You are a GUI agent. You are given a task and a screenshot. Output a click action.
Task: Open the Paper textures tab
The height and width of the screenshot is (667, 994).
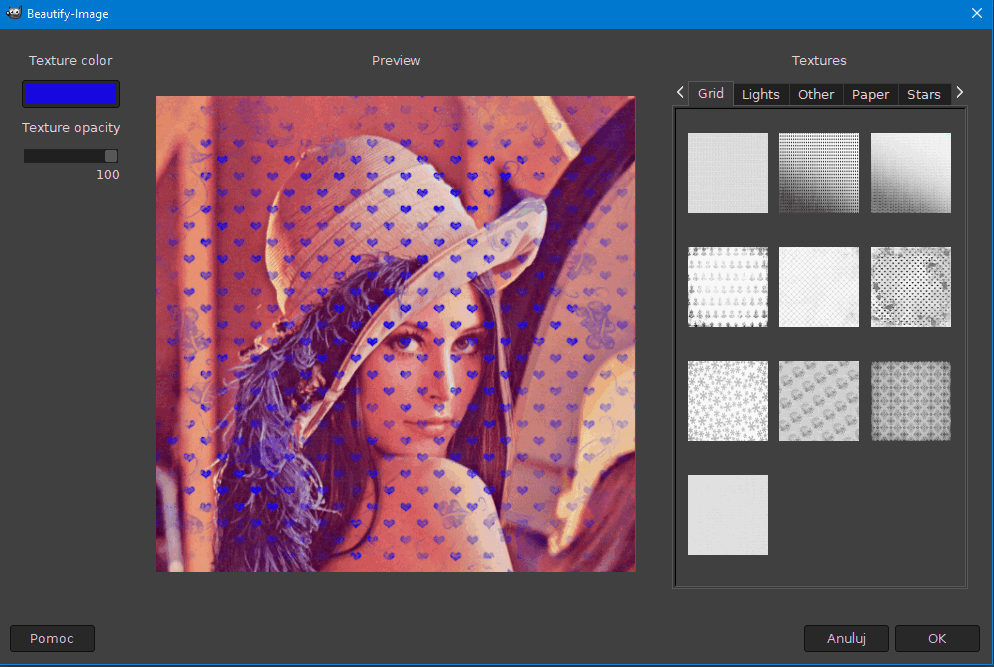click(870, 94)
